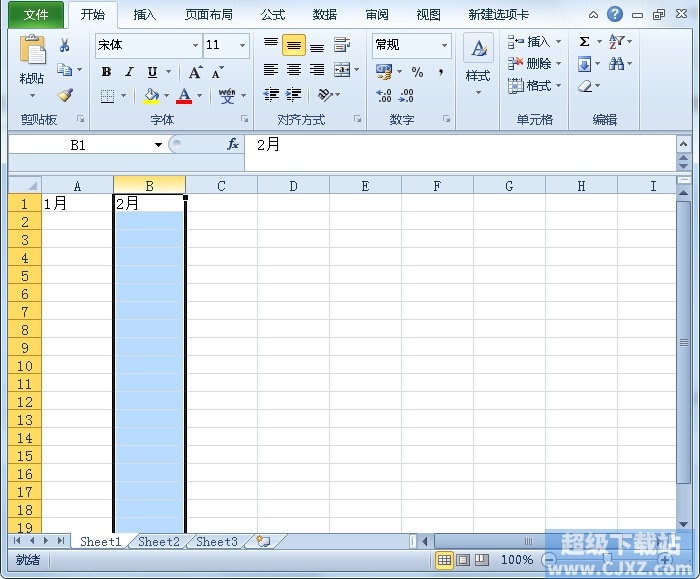
Task: Apply comma style
Action: 441,71
